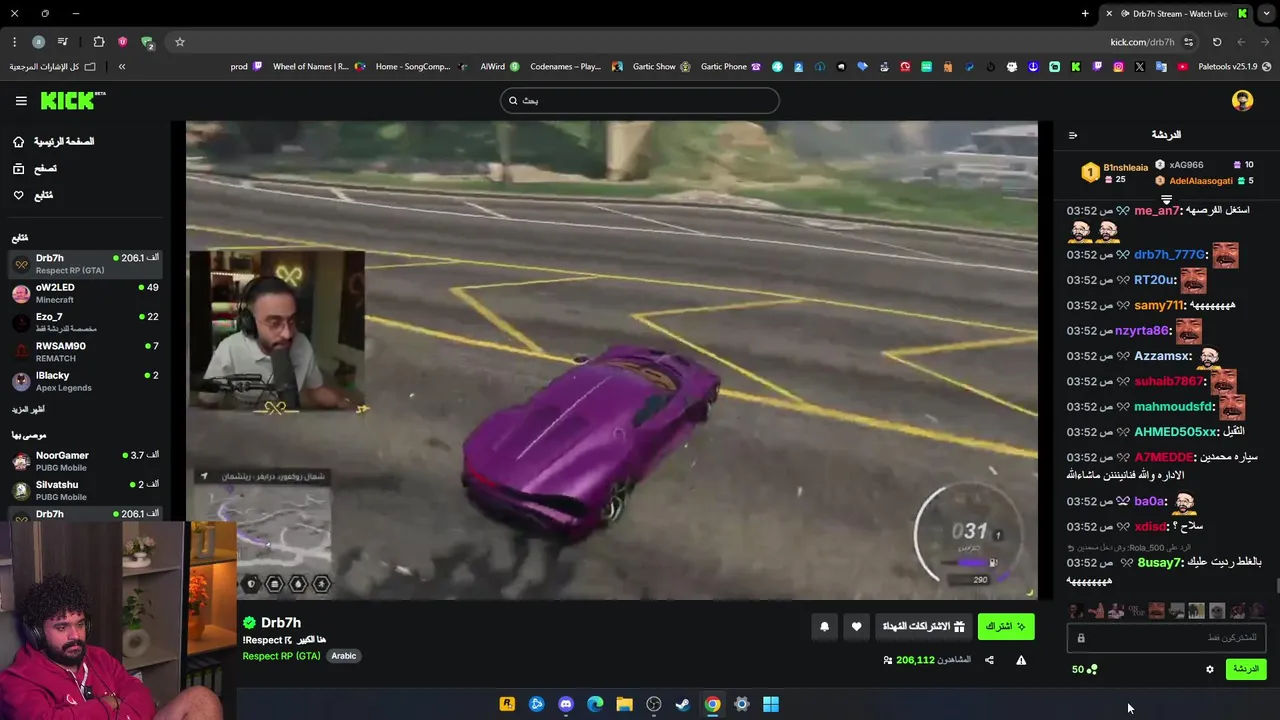Click the subscribers-only chat input field

coord(1166,638)
